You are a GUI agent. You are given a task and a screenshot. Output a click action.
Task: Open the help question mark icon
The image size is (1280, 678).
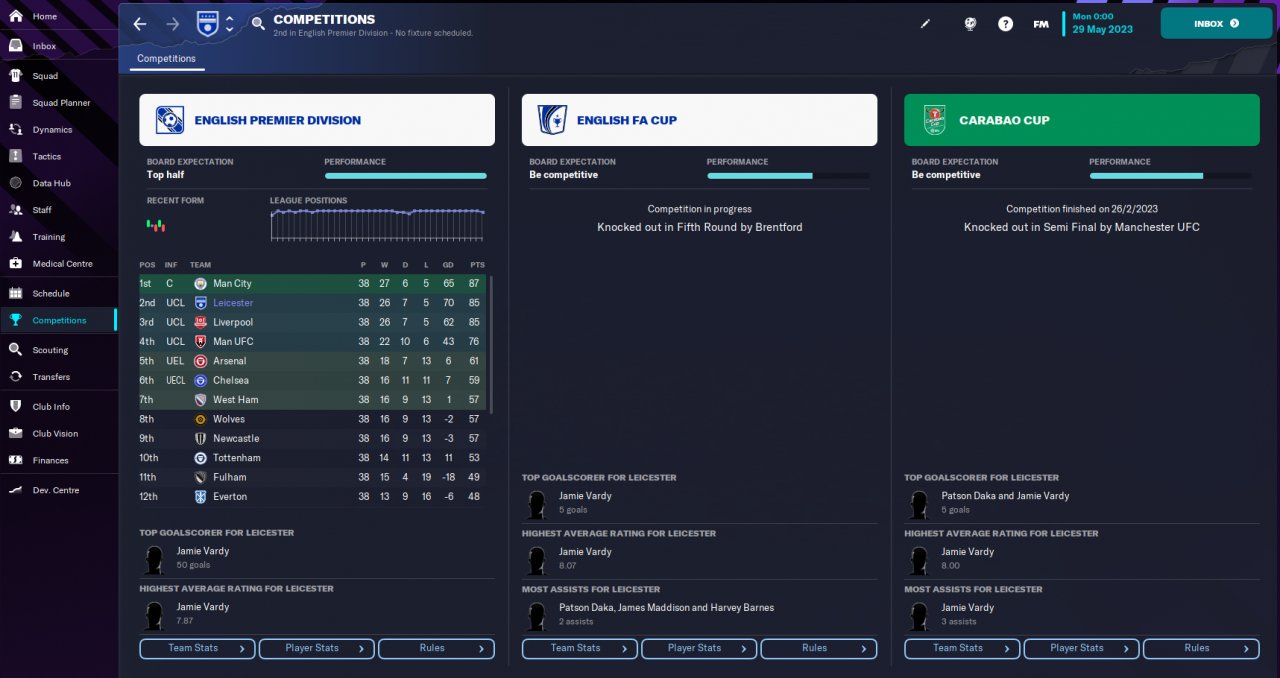tap(1006, 24)
